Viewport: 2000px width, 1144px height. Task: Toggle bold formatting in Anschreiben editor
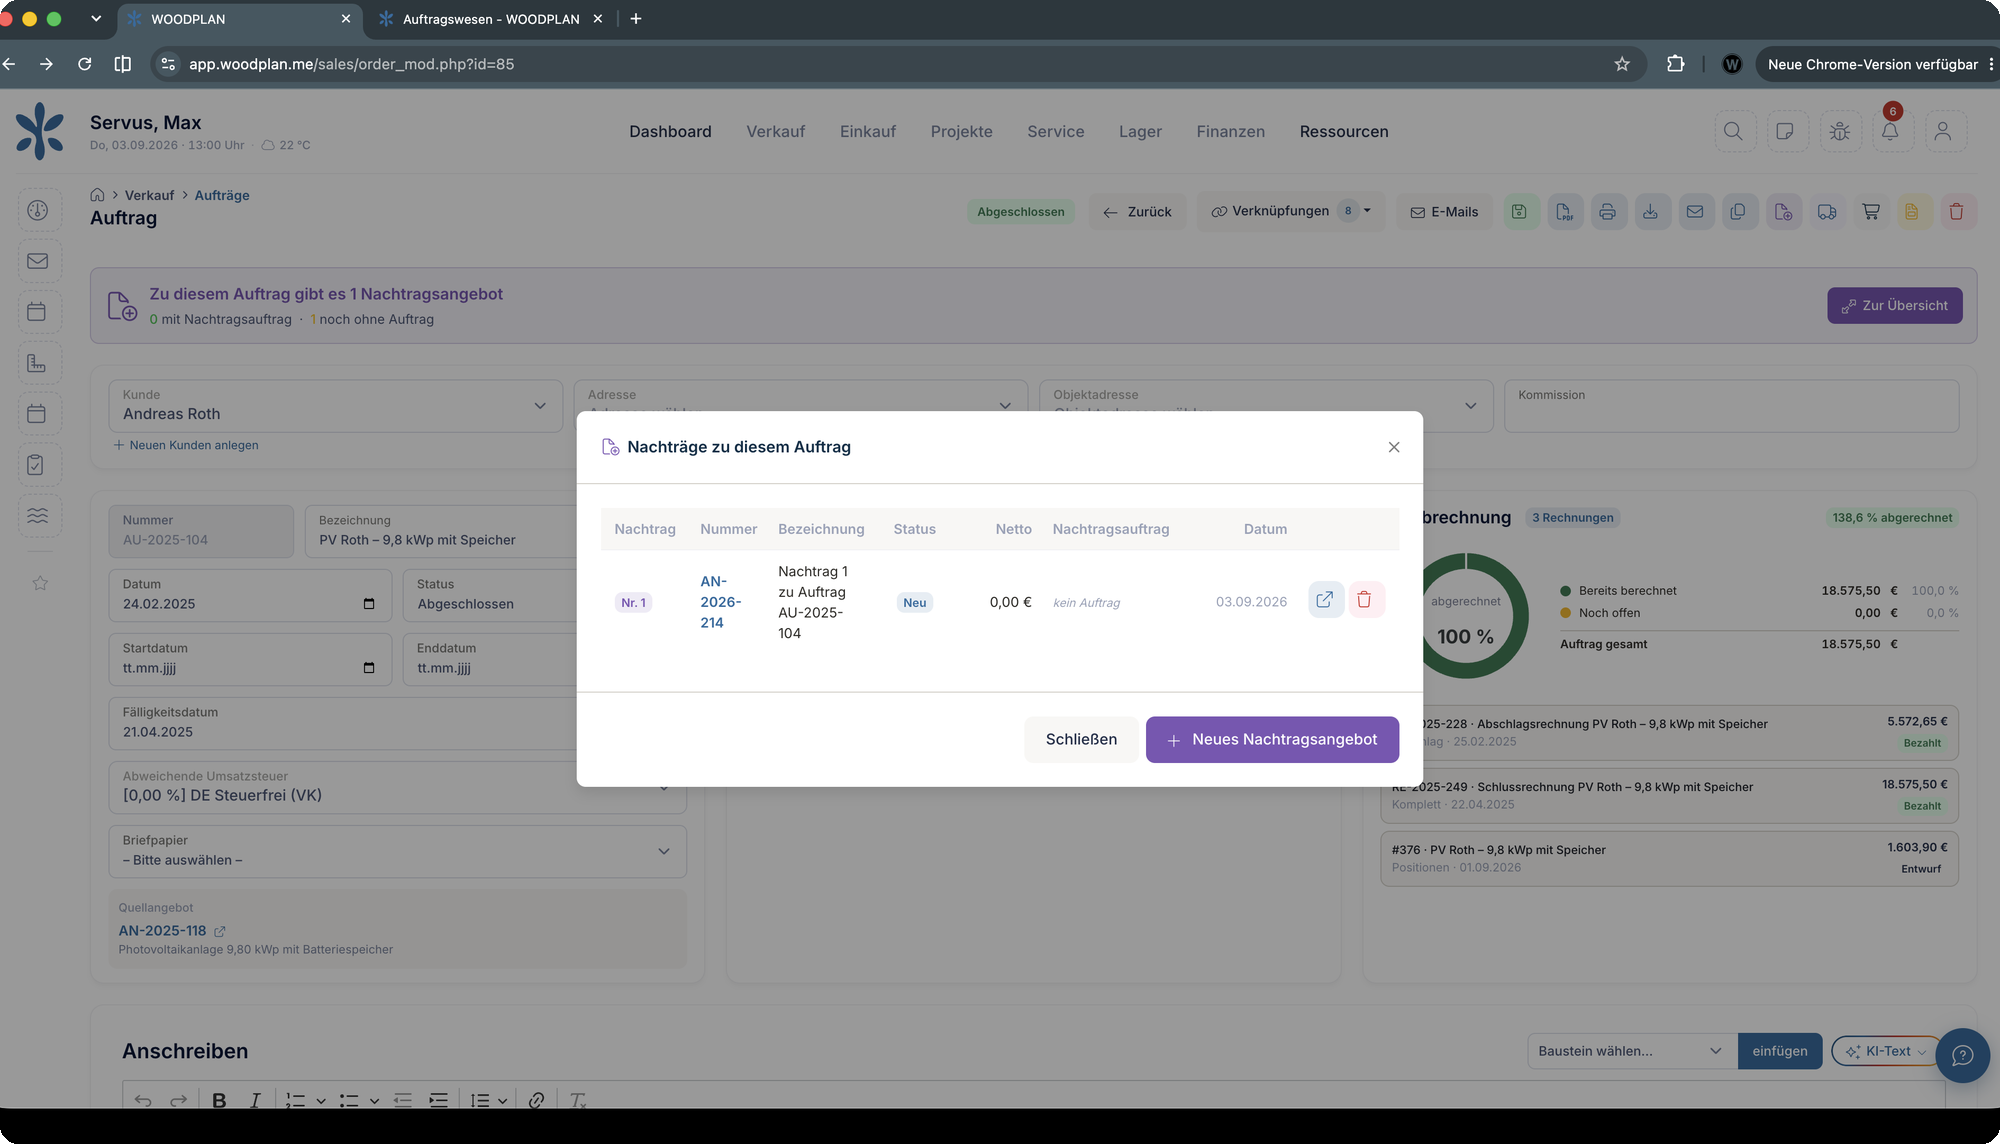tap(219, 1100)
